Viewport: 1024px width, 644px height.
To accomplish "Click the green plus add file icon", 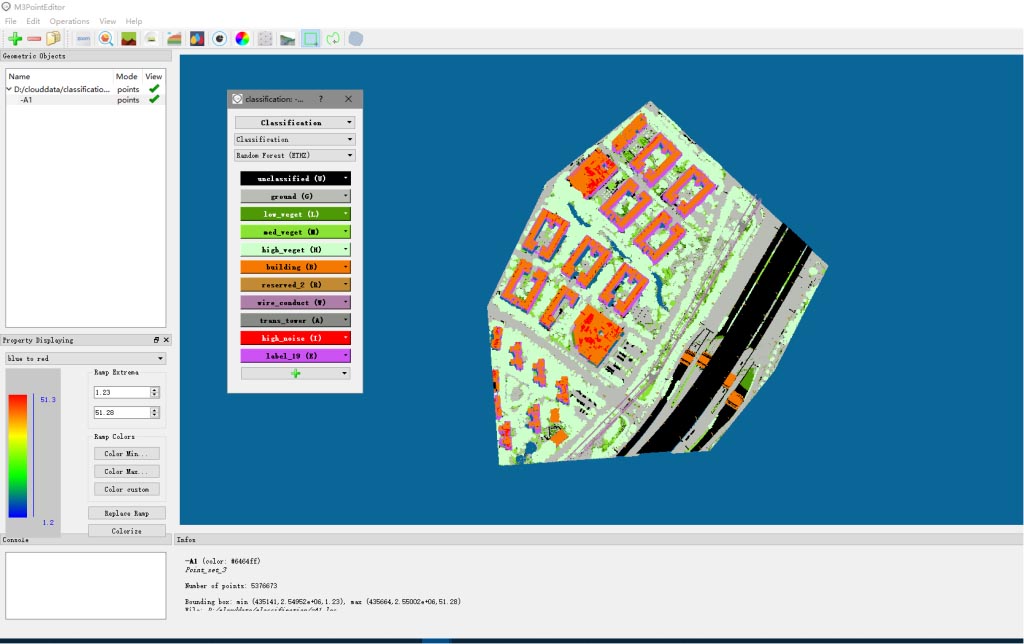I will pyautogui.click(x=14, y=39).
